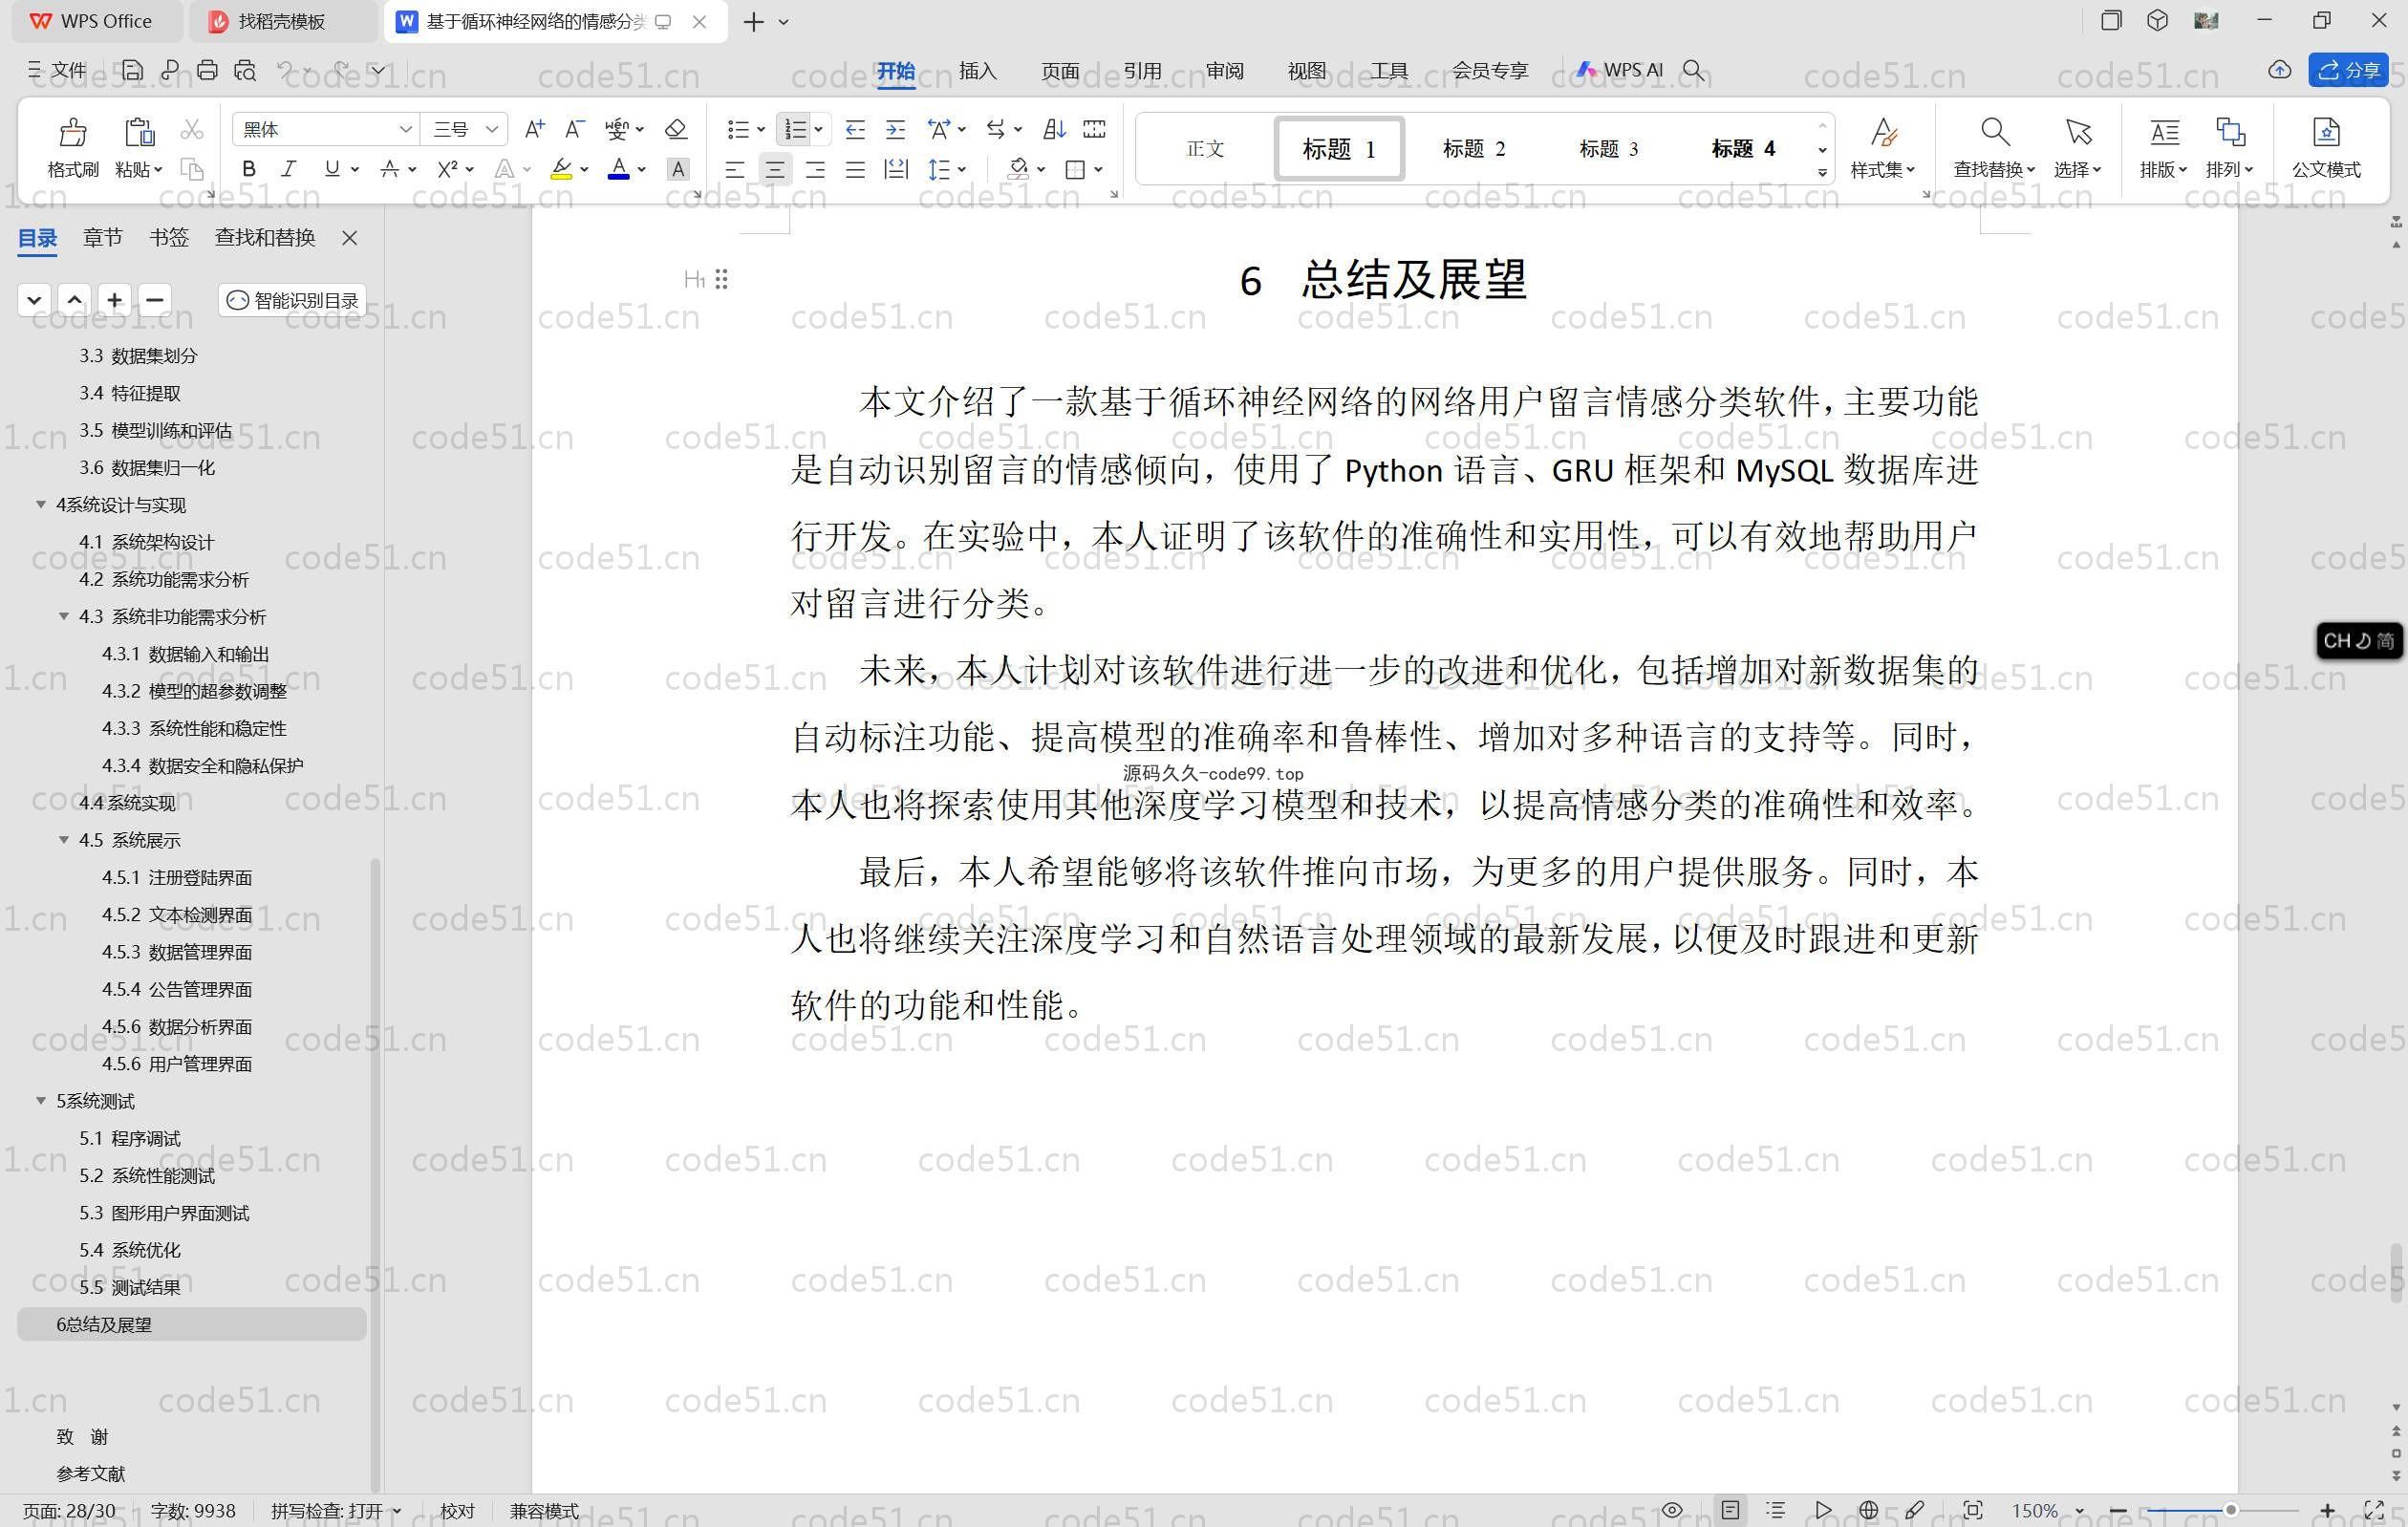Open the 引用 (References) ribbon tab
The width and height of the screenshot is (2408, 1527).
click(1142, 70)
